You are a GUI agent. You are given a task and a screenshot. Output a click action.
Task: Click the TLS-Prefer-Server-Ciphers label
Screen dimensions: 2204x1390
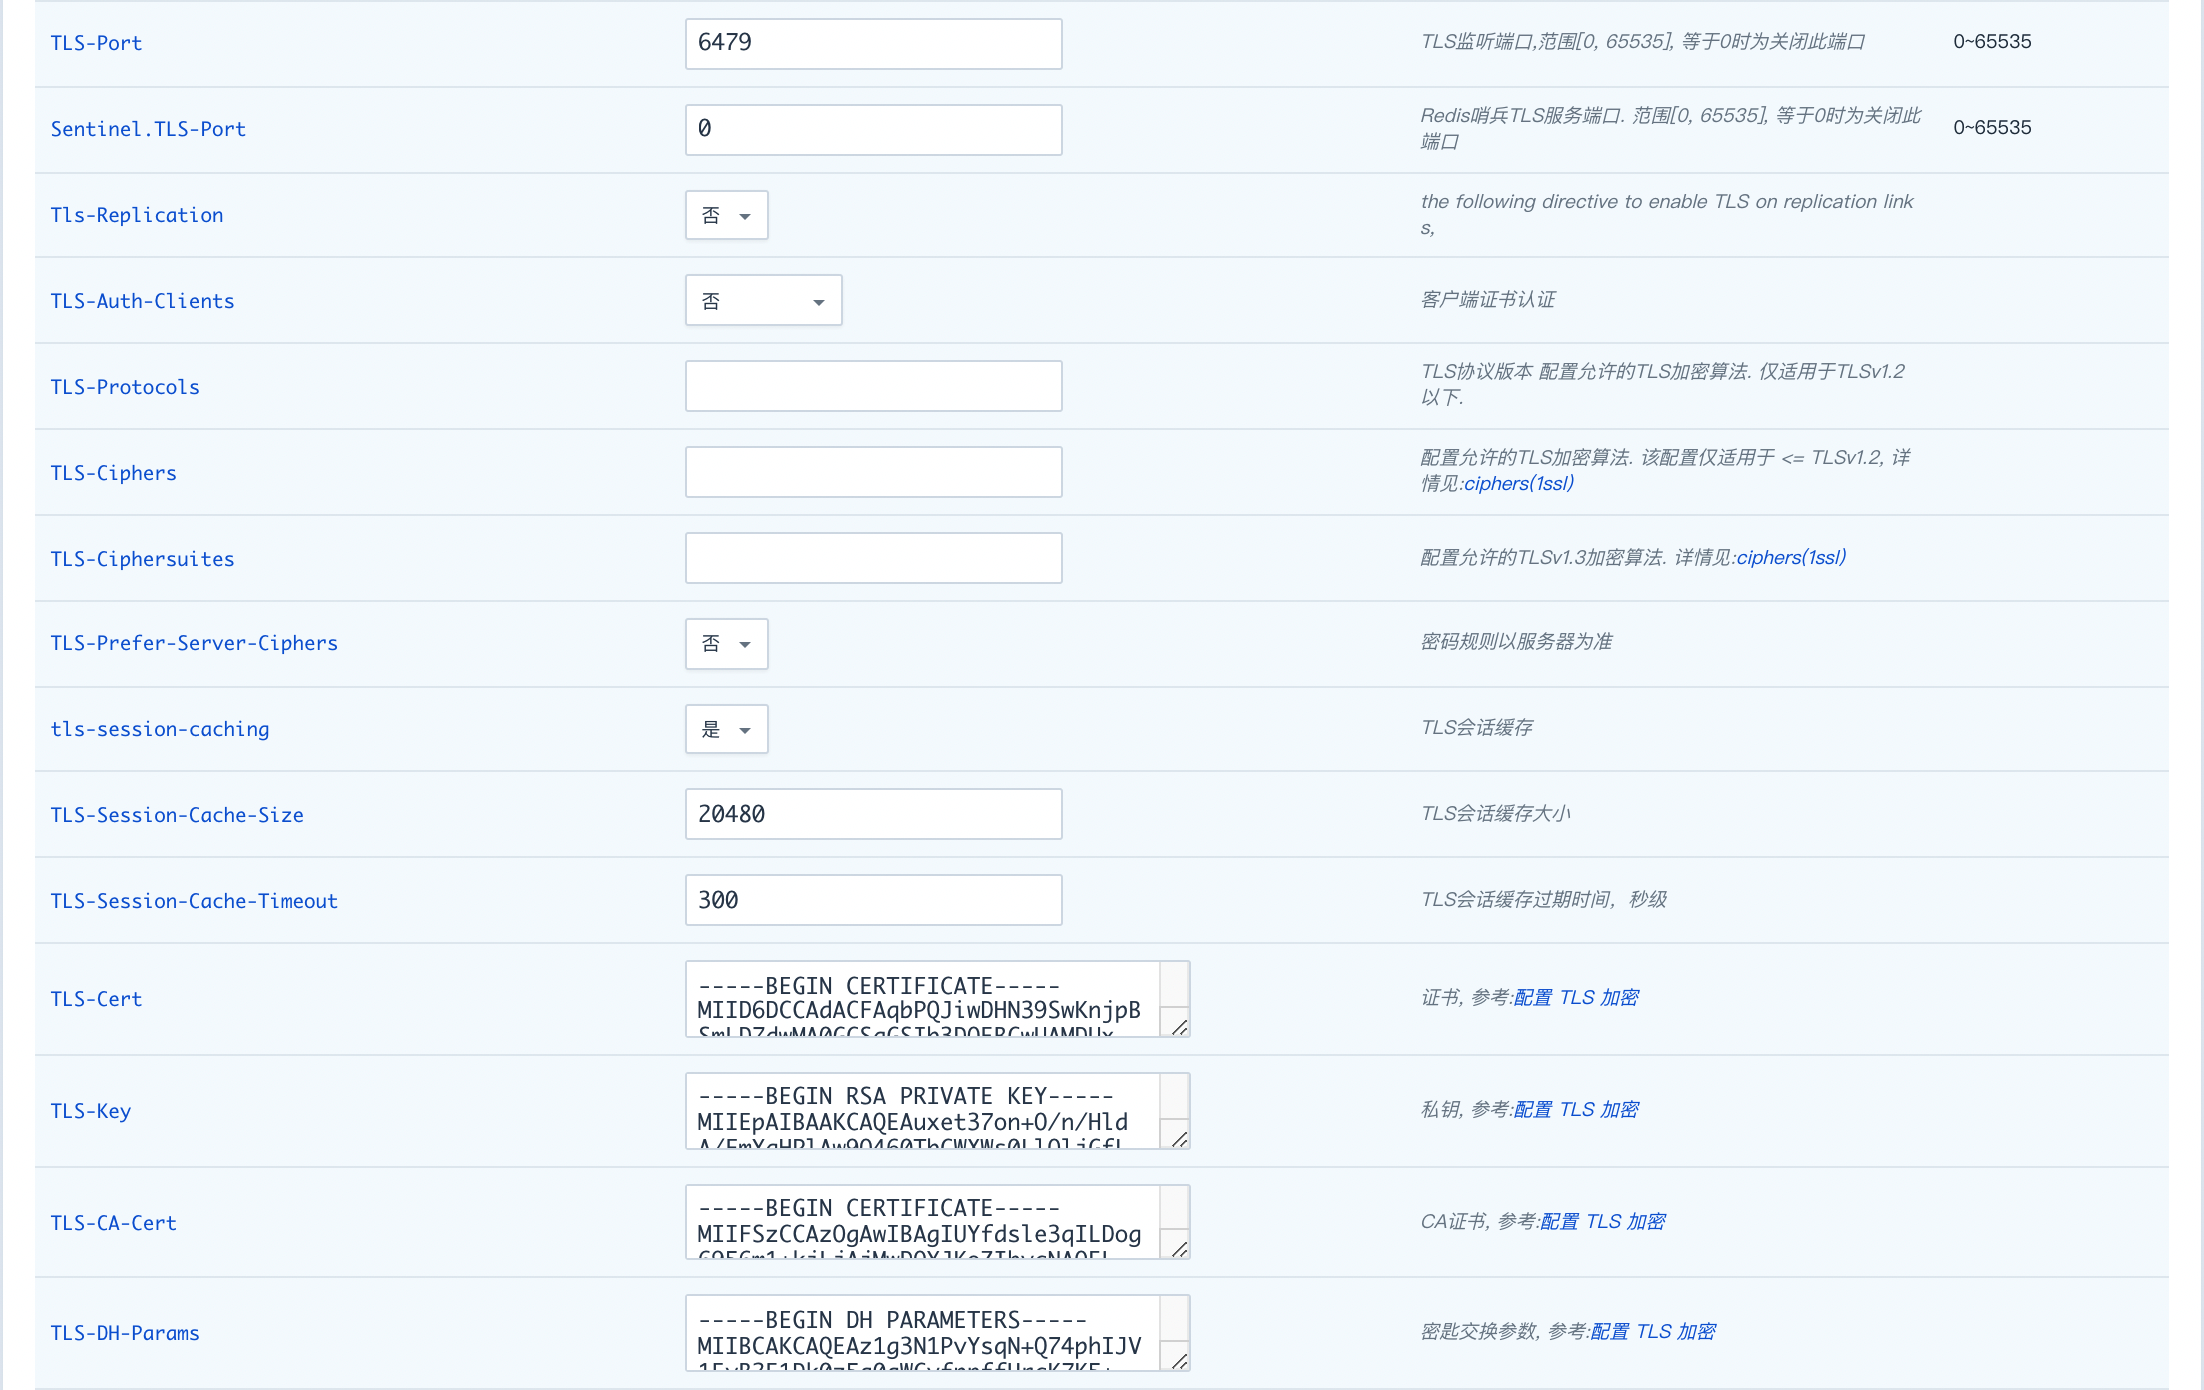[x=194, y=643]
